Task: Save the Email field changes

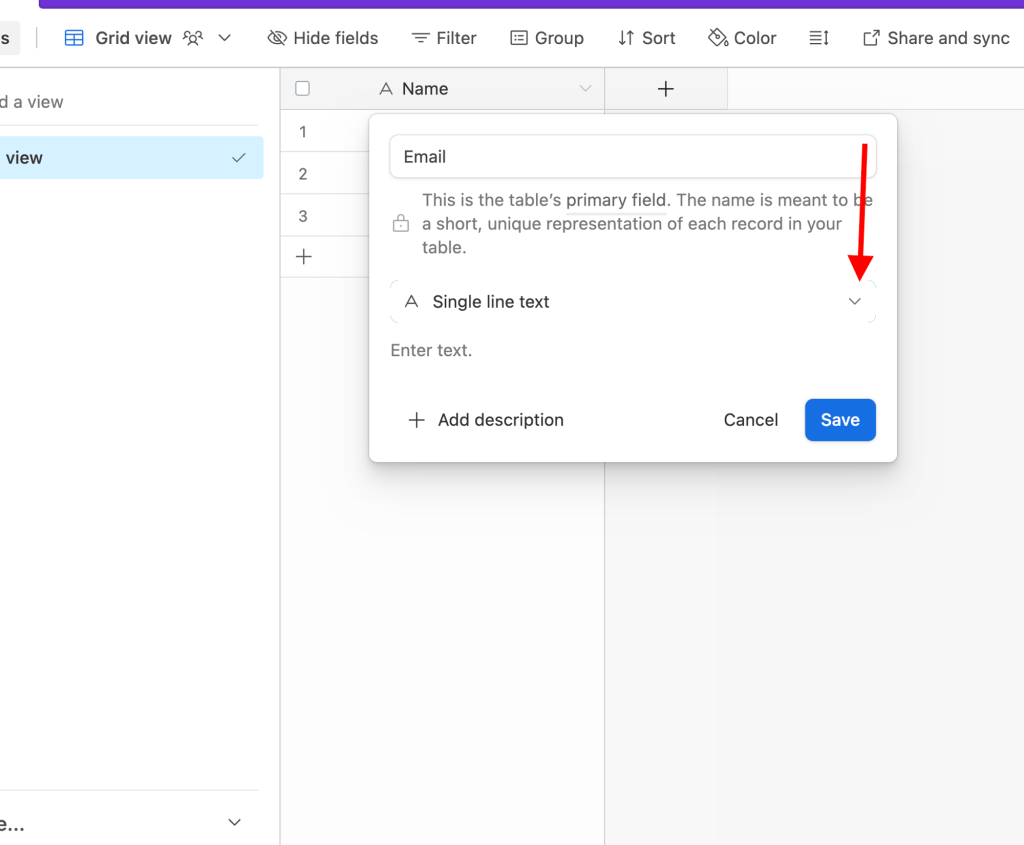Action: pyautogui.click(x=839, y=420)
